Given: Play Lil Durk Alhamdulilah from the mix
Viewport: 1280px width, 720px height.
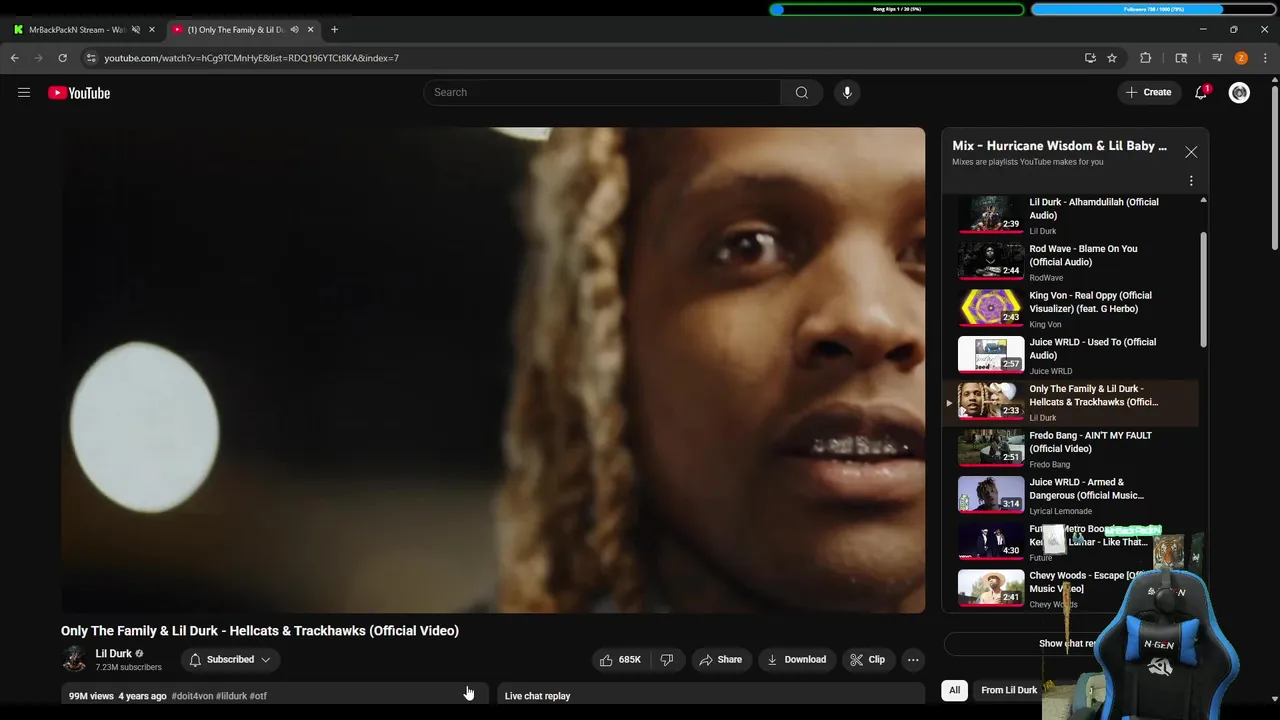Looking at the screenshot, I should (1070, 215).
